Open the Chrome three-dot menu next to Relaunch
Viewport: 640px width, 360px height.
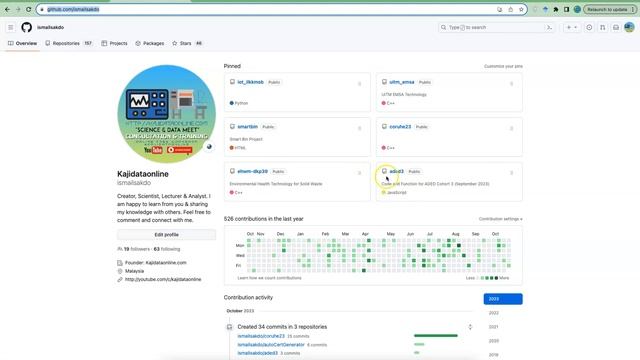pos(633,9)
